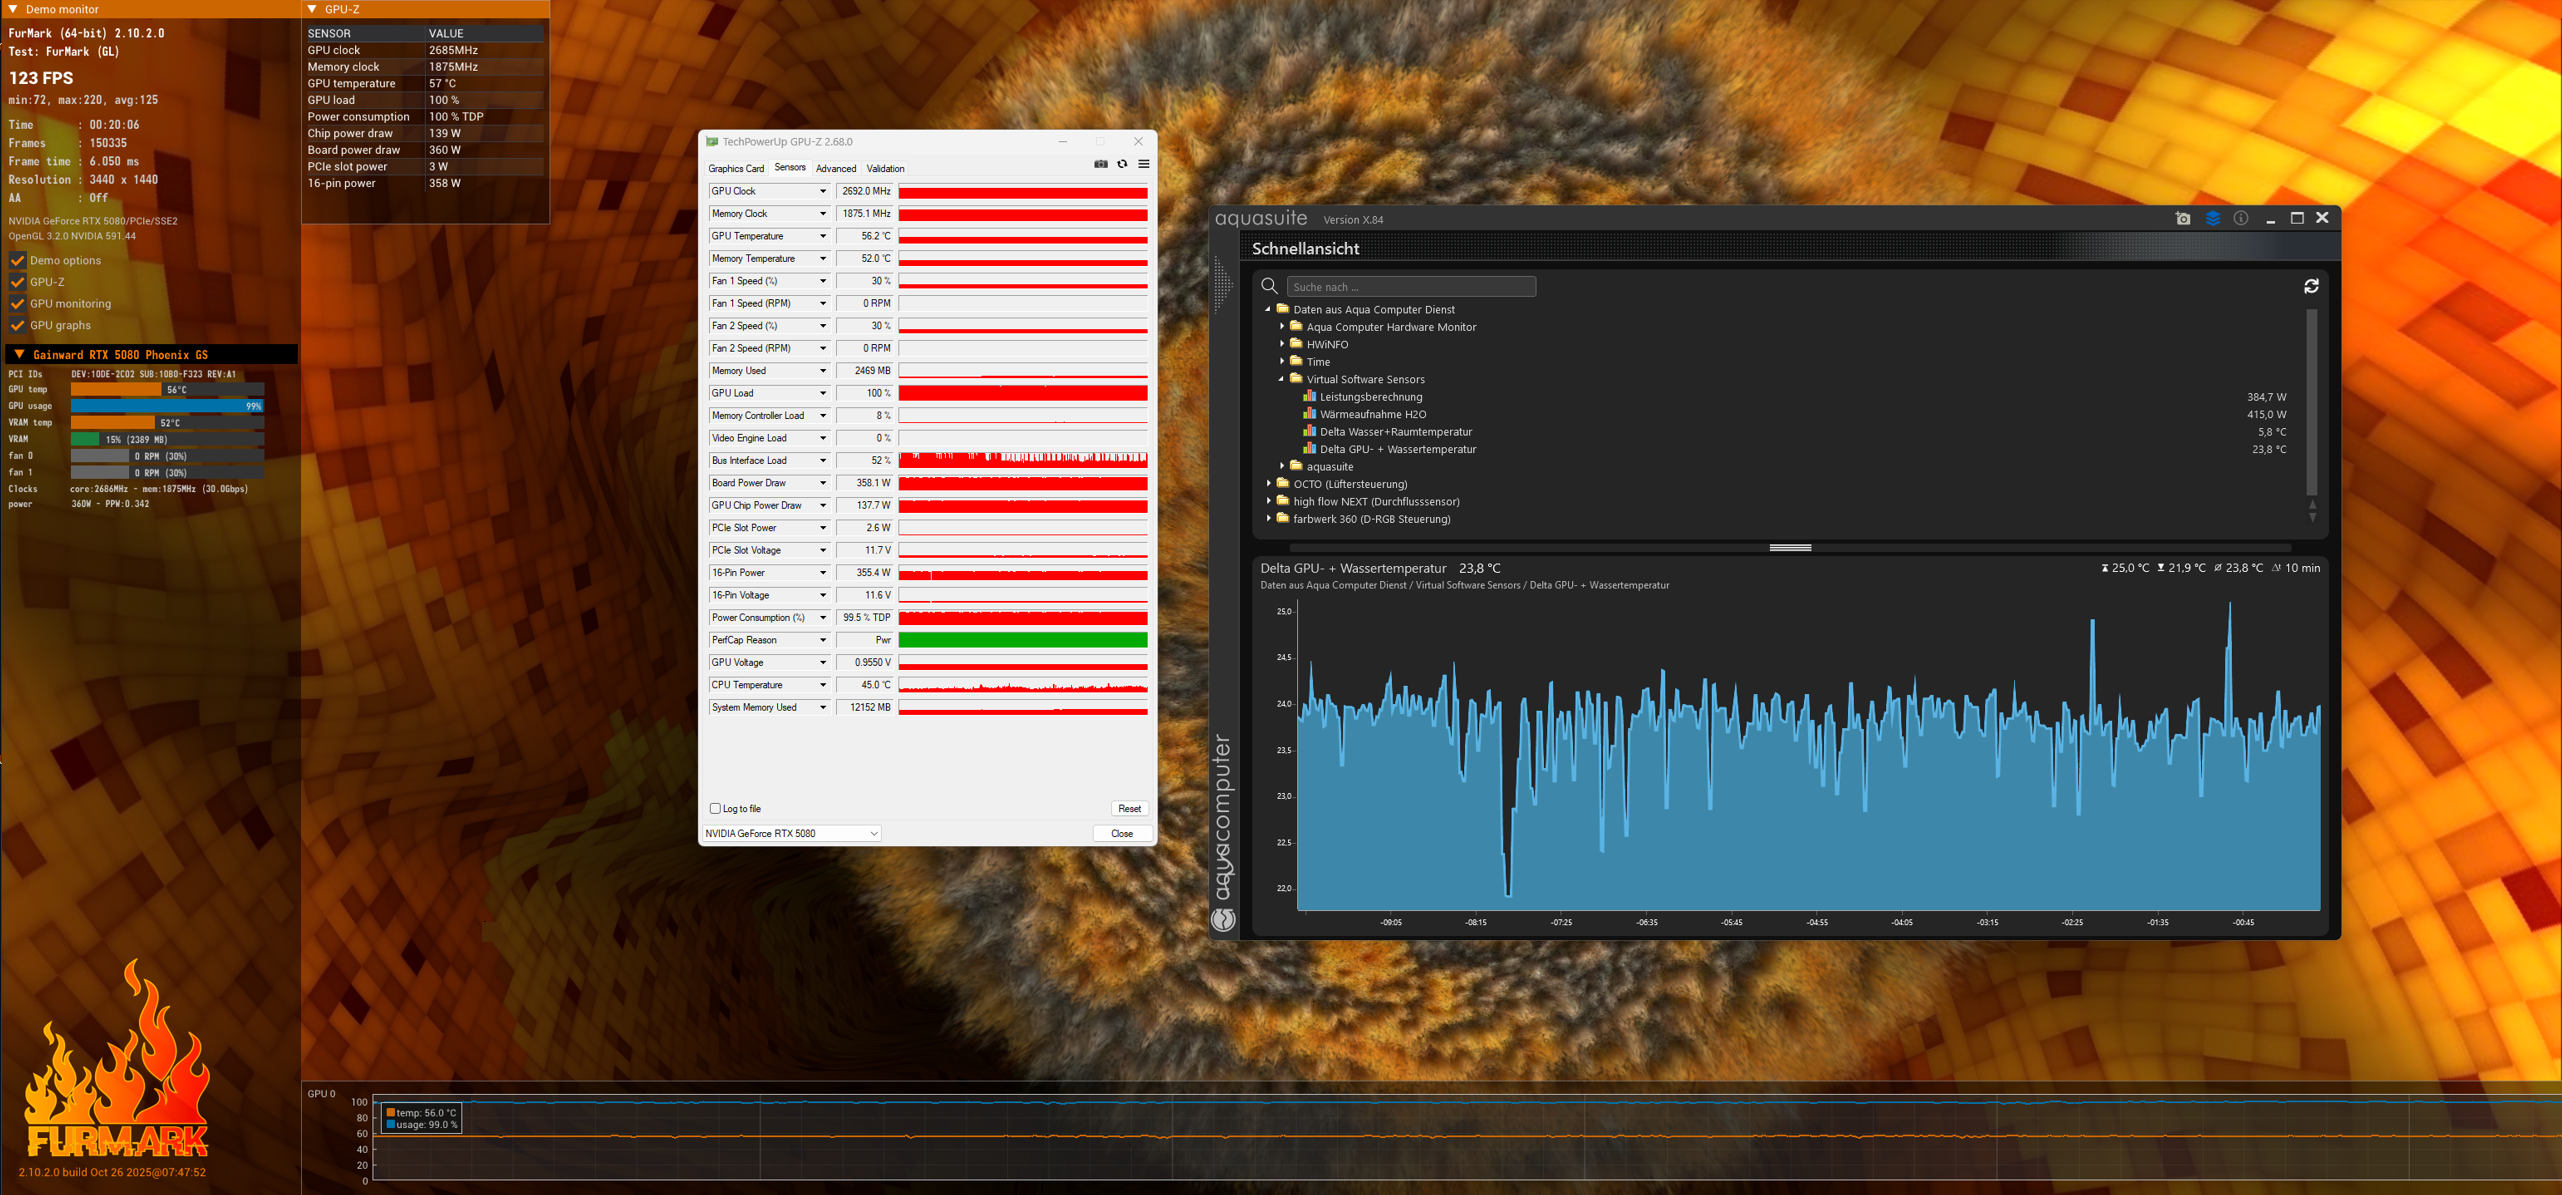Click GPU-Z sensor refresh icon
Screen dimensions: 2562x1195
tap(1122, 165)
